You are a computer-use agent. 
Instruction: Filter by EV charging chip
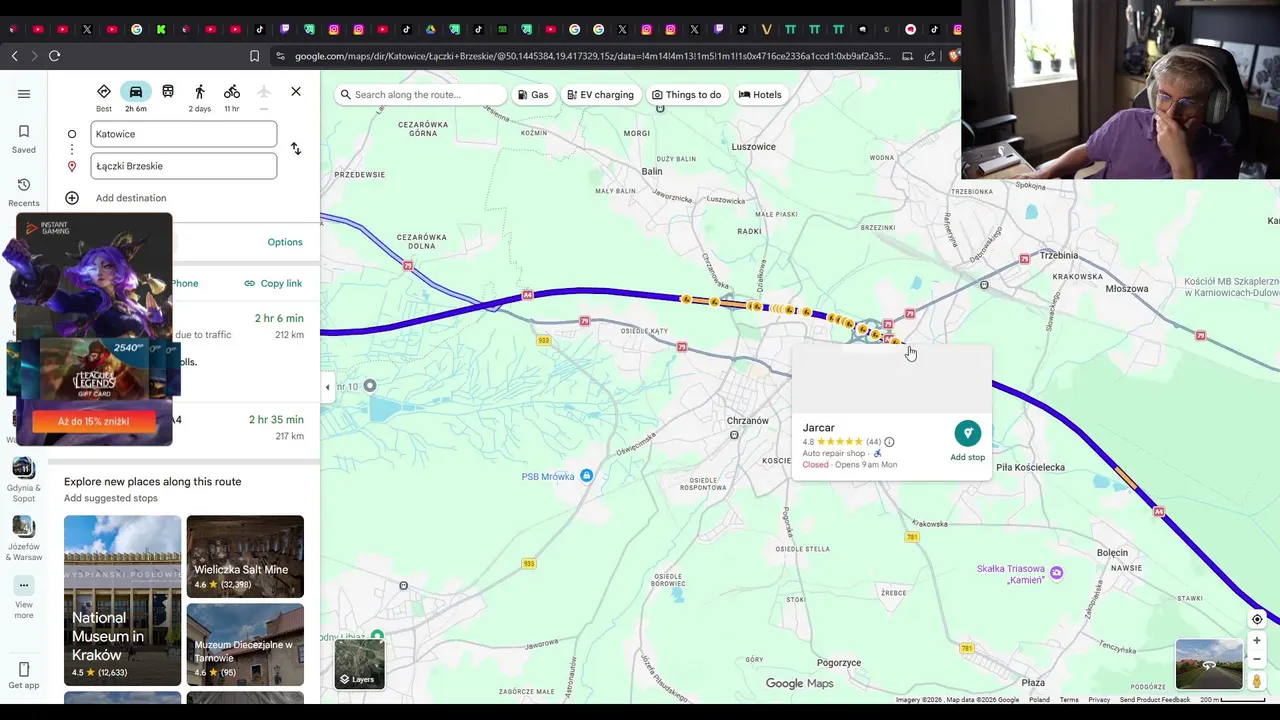600,95
